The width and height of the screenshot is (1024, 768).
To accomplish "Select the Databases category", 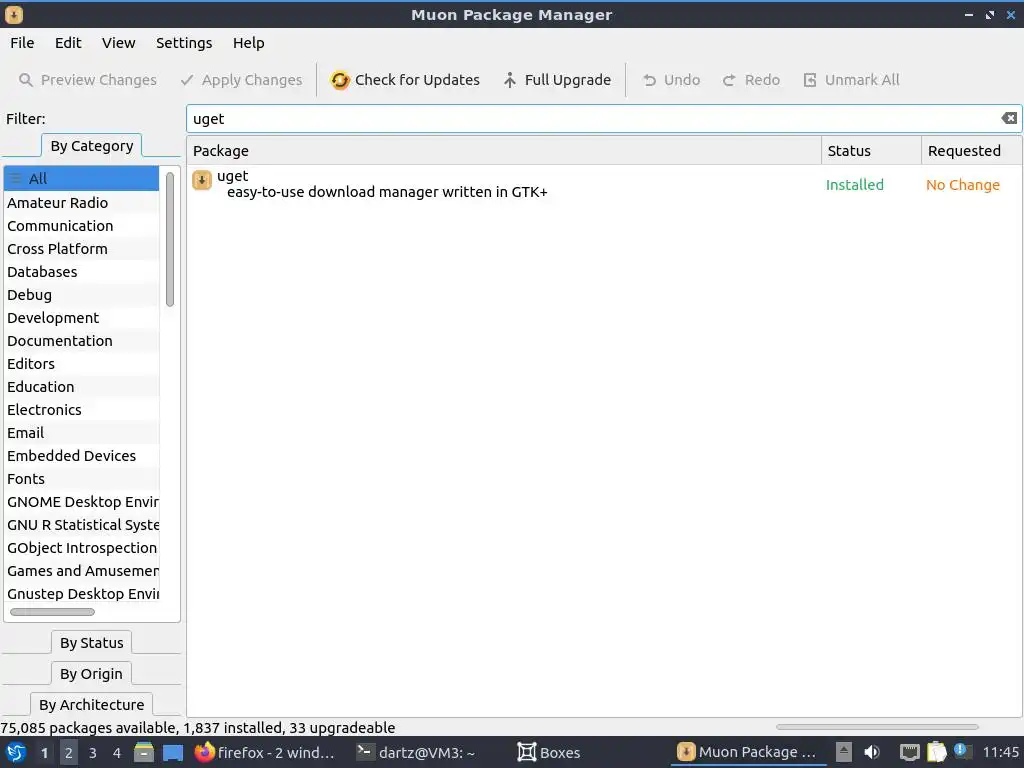I will tap(81, 272).
